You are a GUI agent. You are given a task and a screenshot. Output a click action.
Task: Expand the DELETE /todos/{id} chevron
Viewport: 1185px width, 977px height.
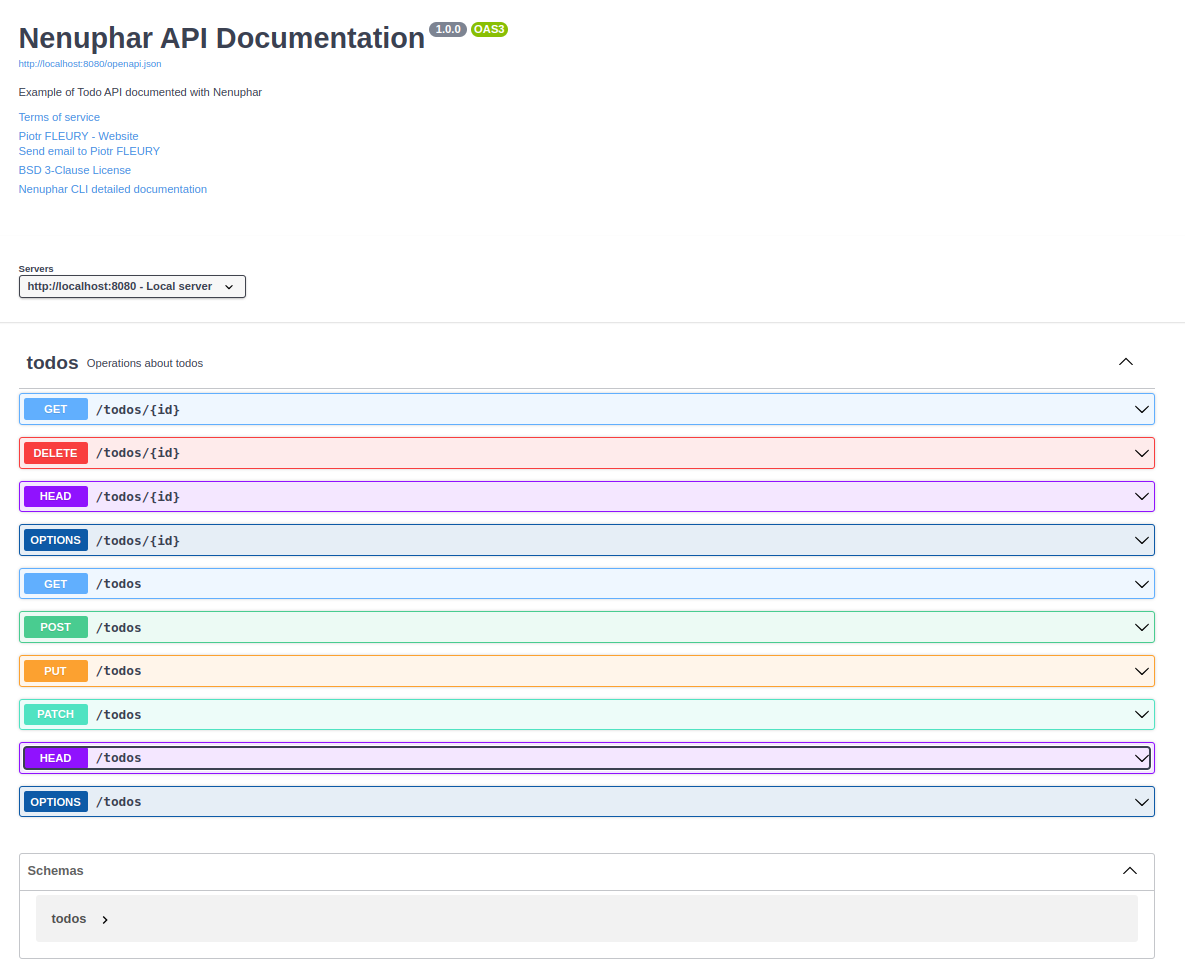coord(1141,453)
